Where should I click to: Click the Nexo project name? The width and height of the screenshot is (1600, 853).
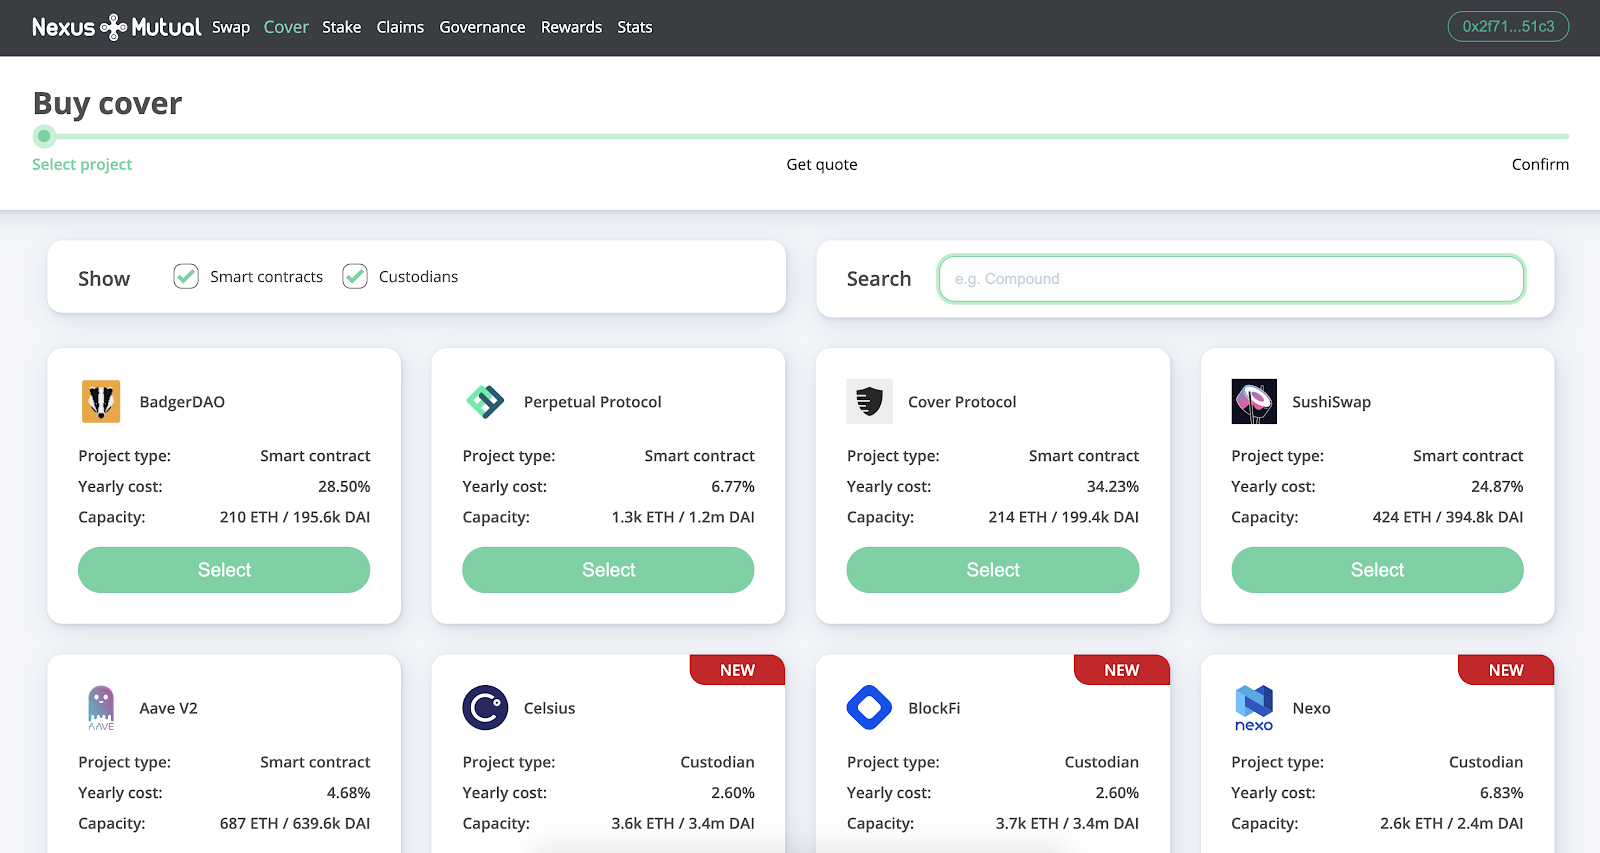[1311, 708]
